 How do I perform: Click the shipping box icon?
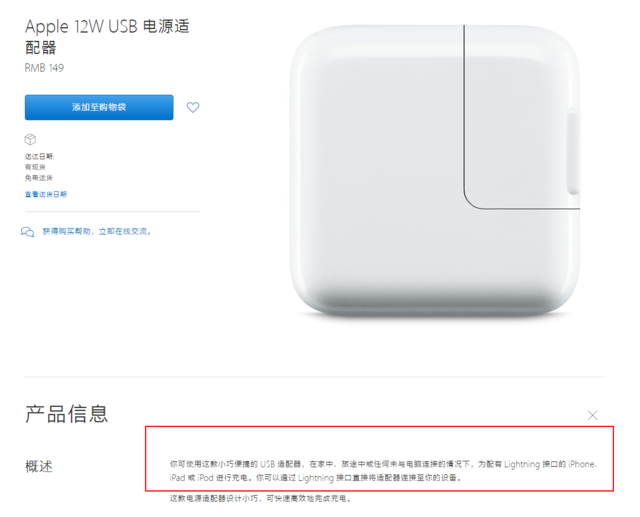coord(30,139)
